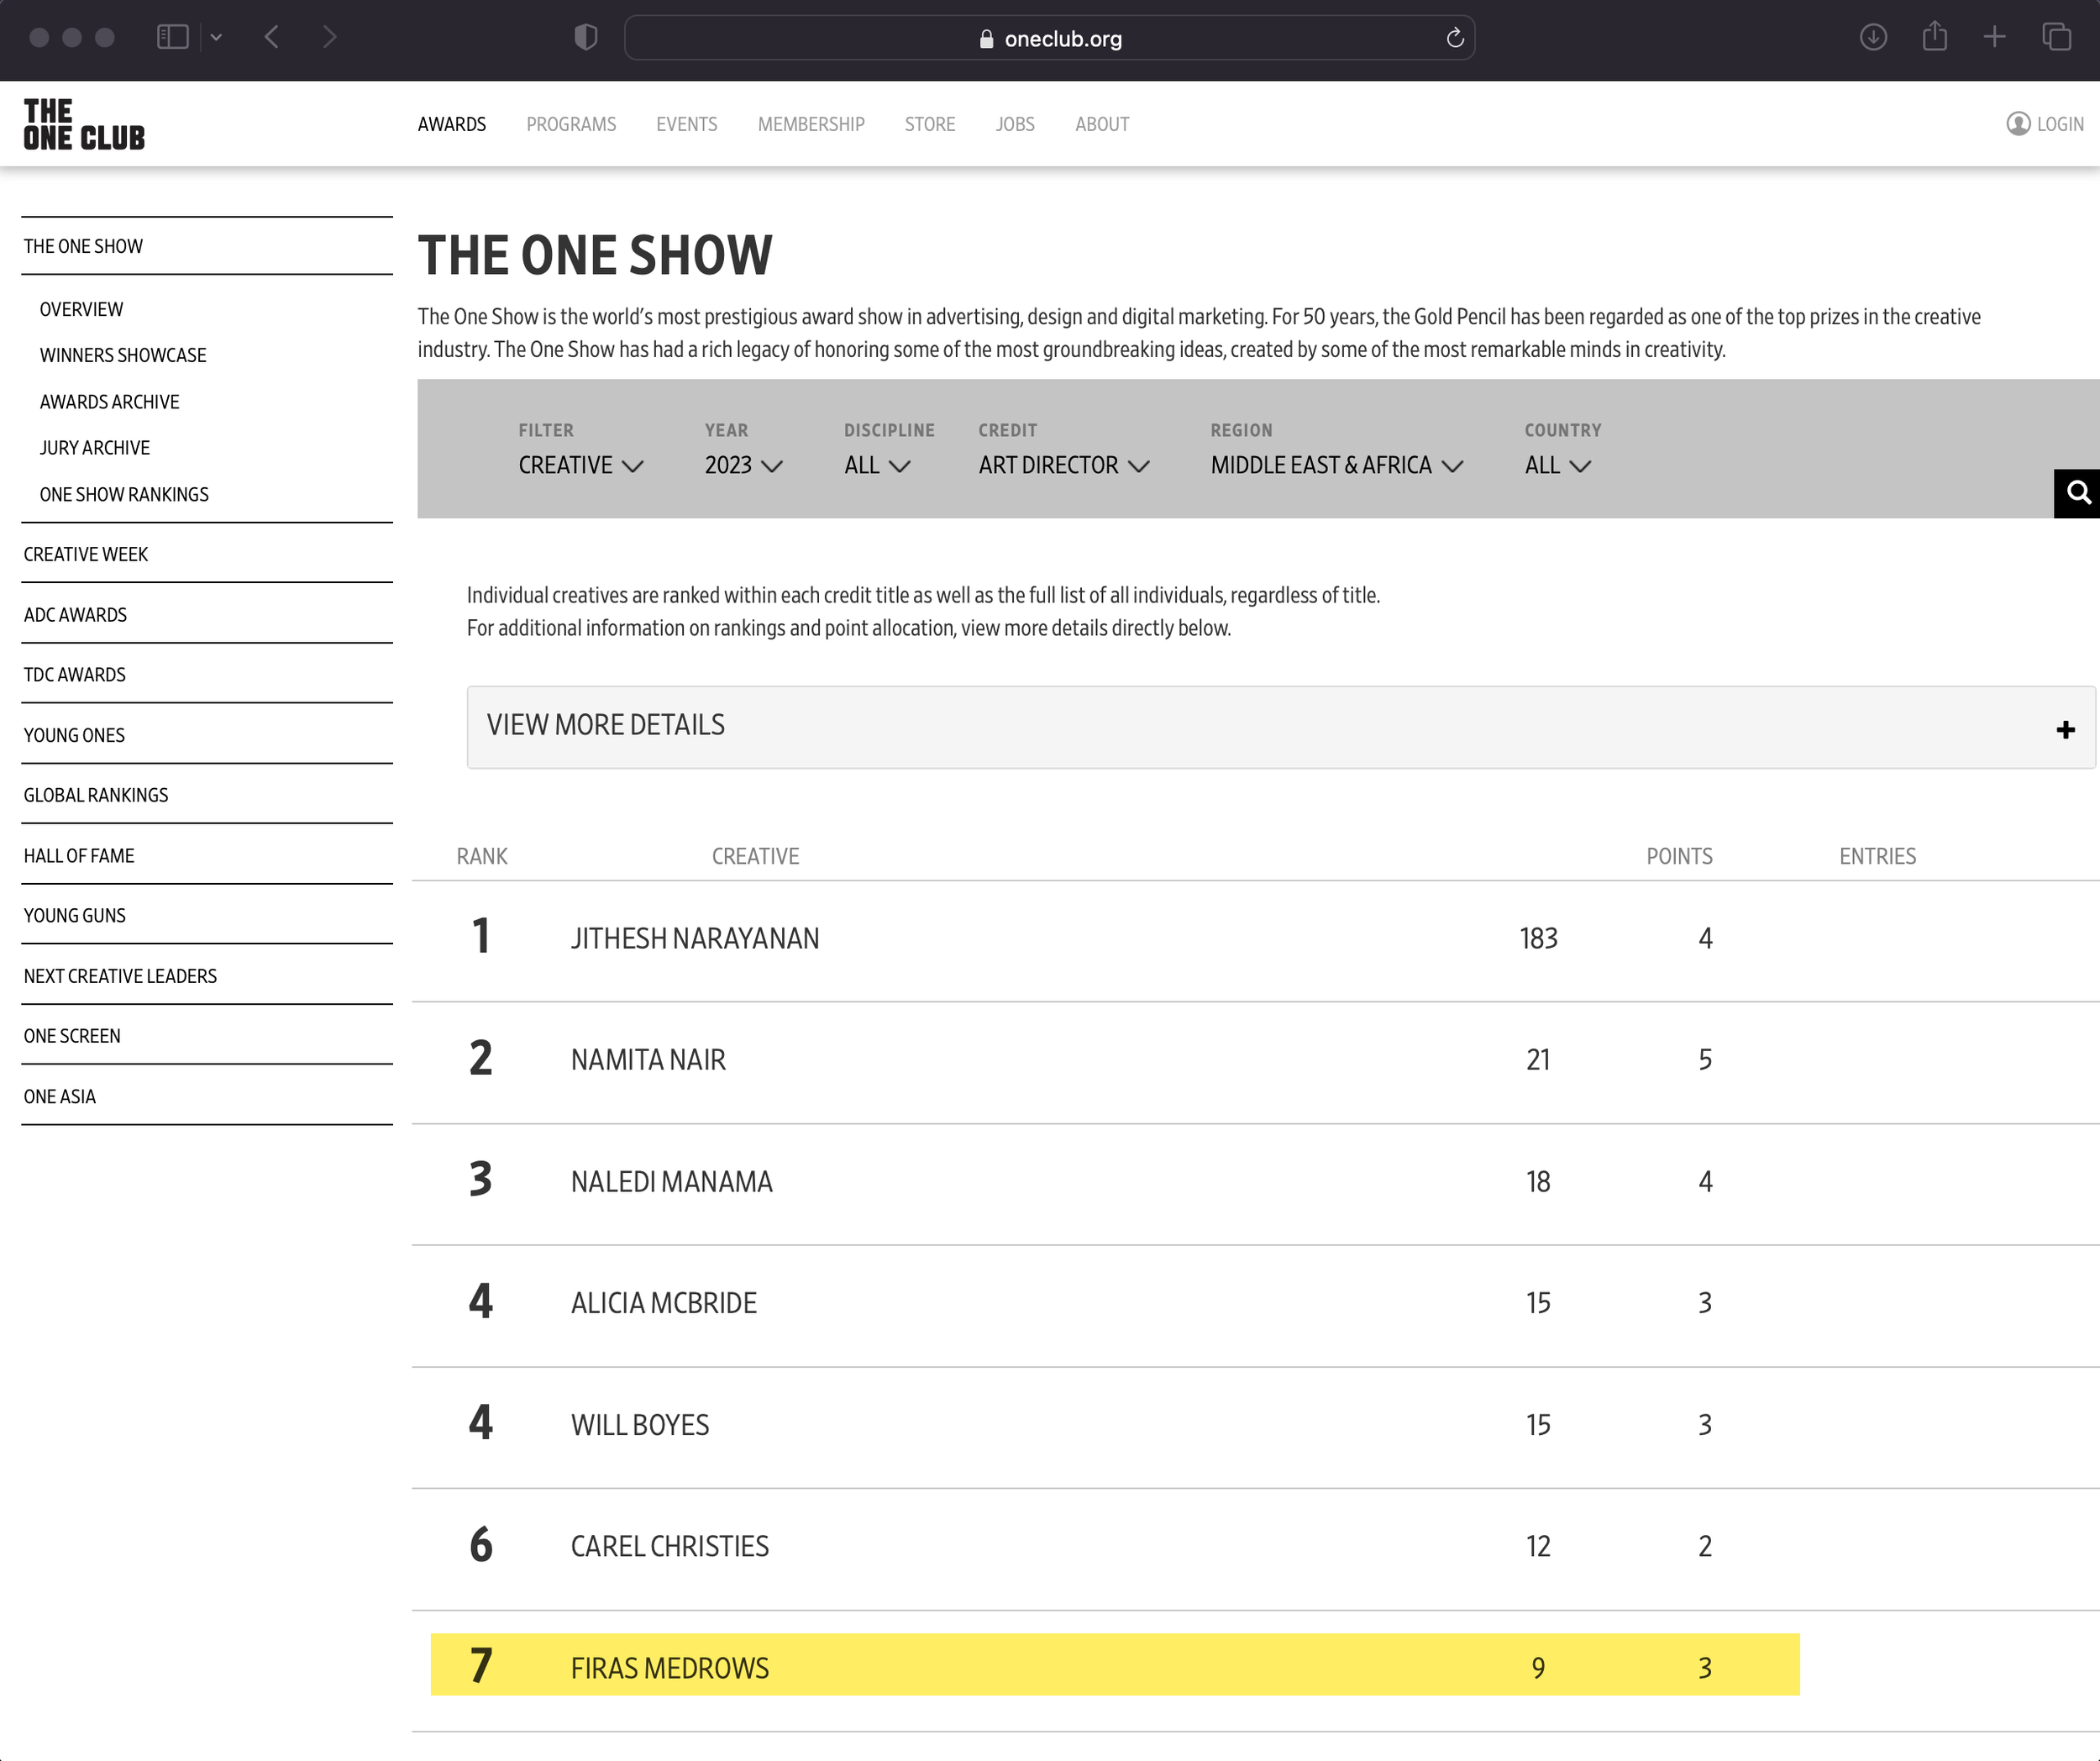Viewport: 2100px width, 1761px height.
Task: Open the Filter Creative dropdown
Action: tap(580, 465)
